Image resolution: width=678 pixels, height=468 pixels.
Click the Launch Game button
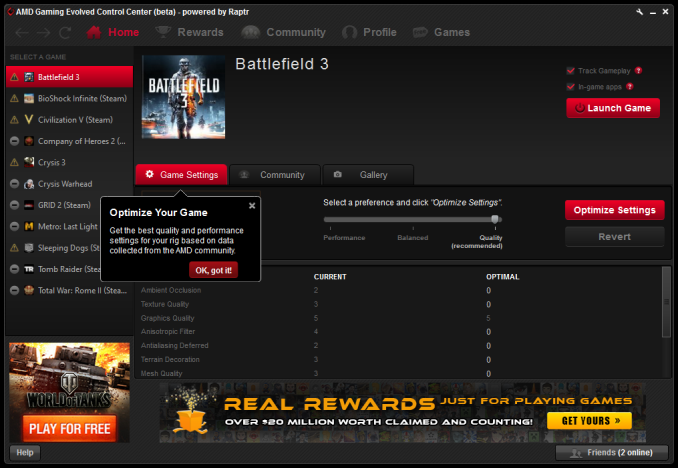click(613, 108)
